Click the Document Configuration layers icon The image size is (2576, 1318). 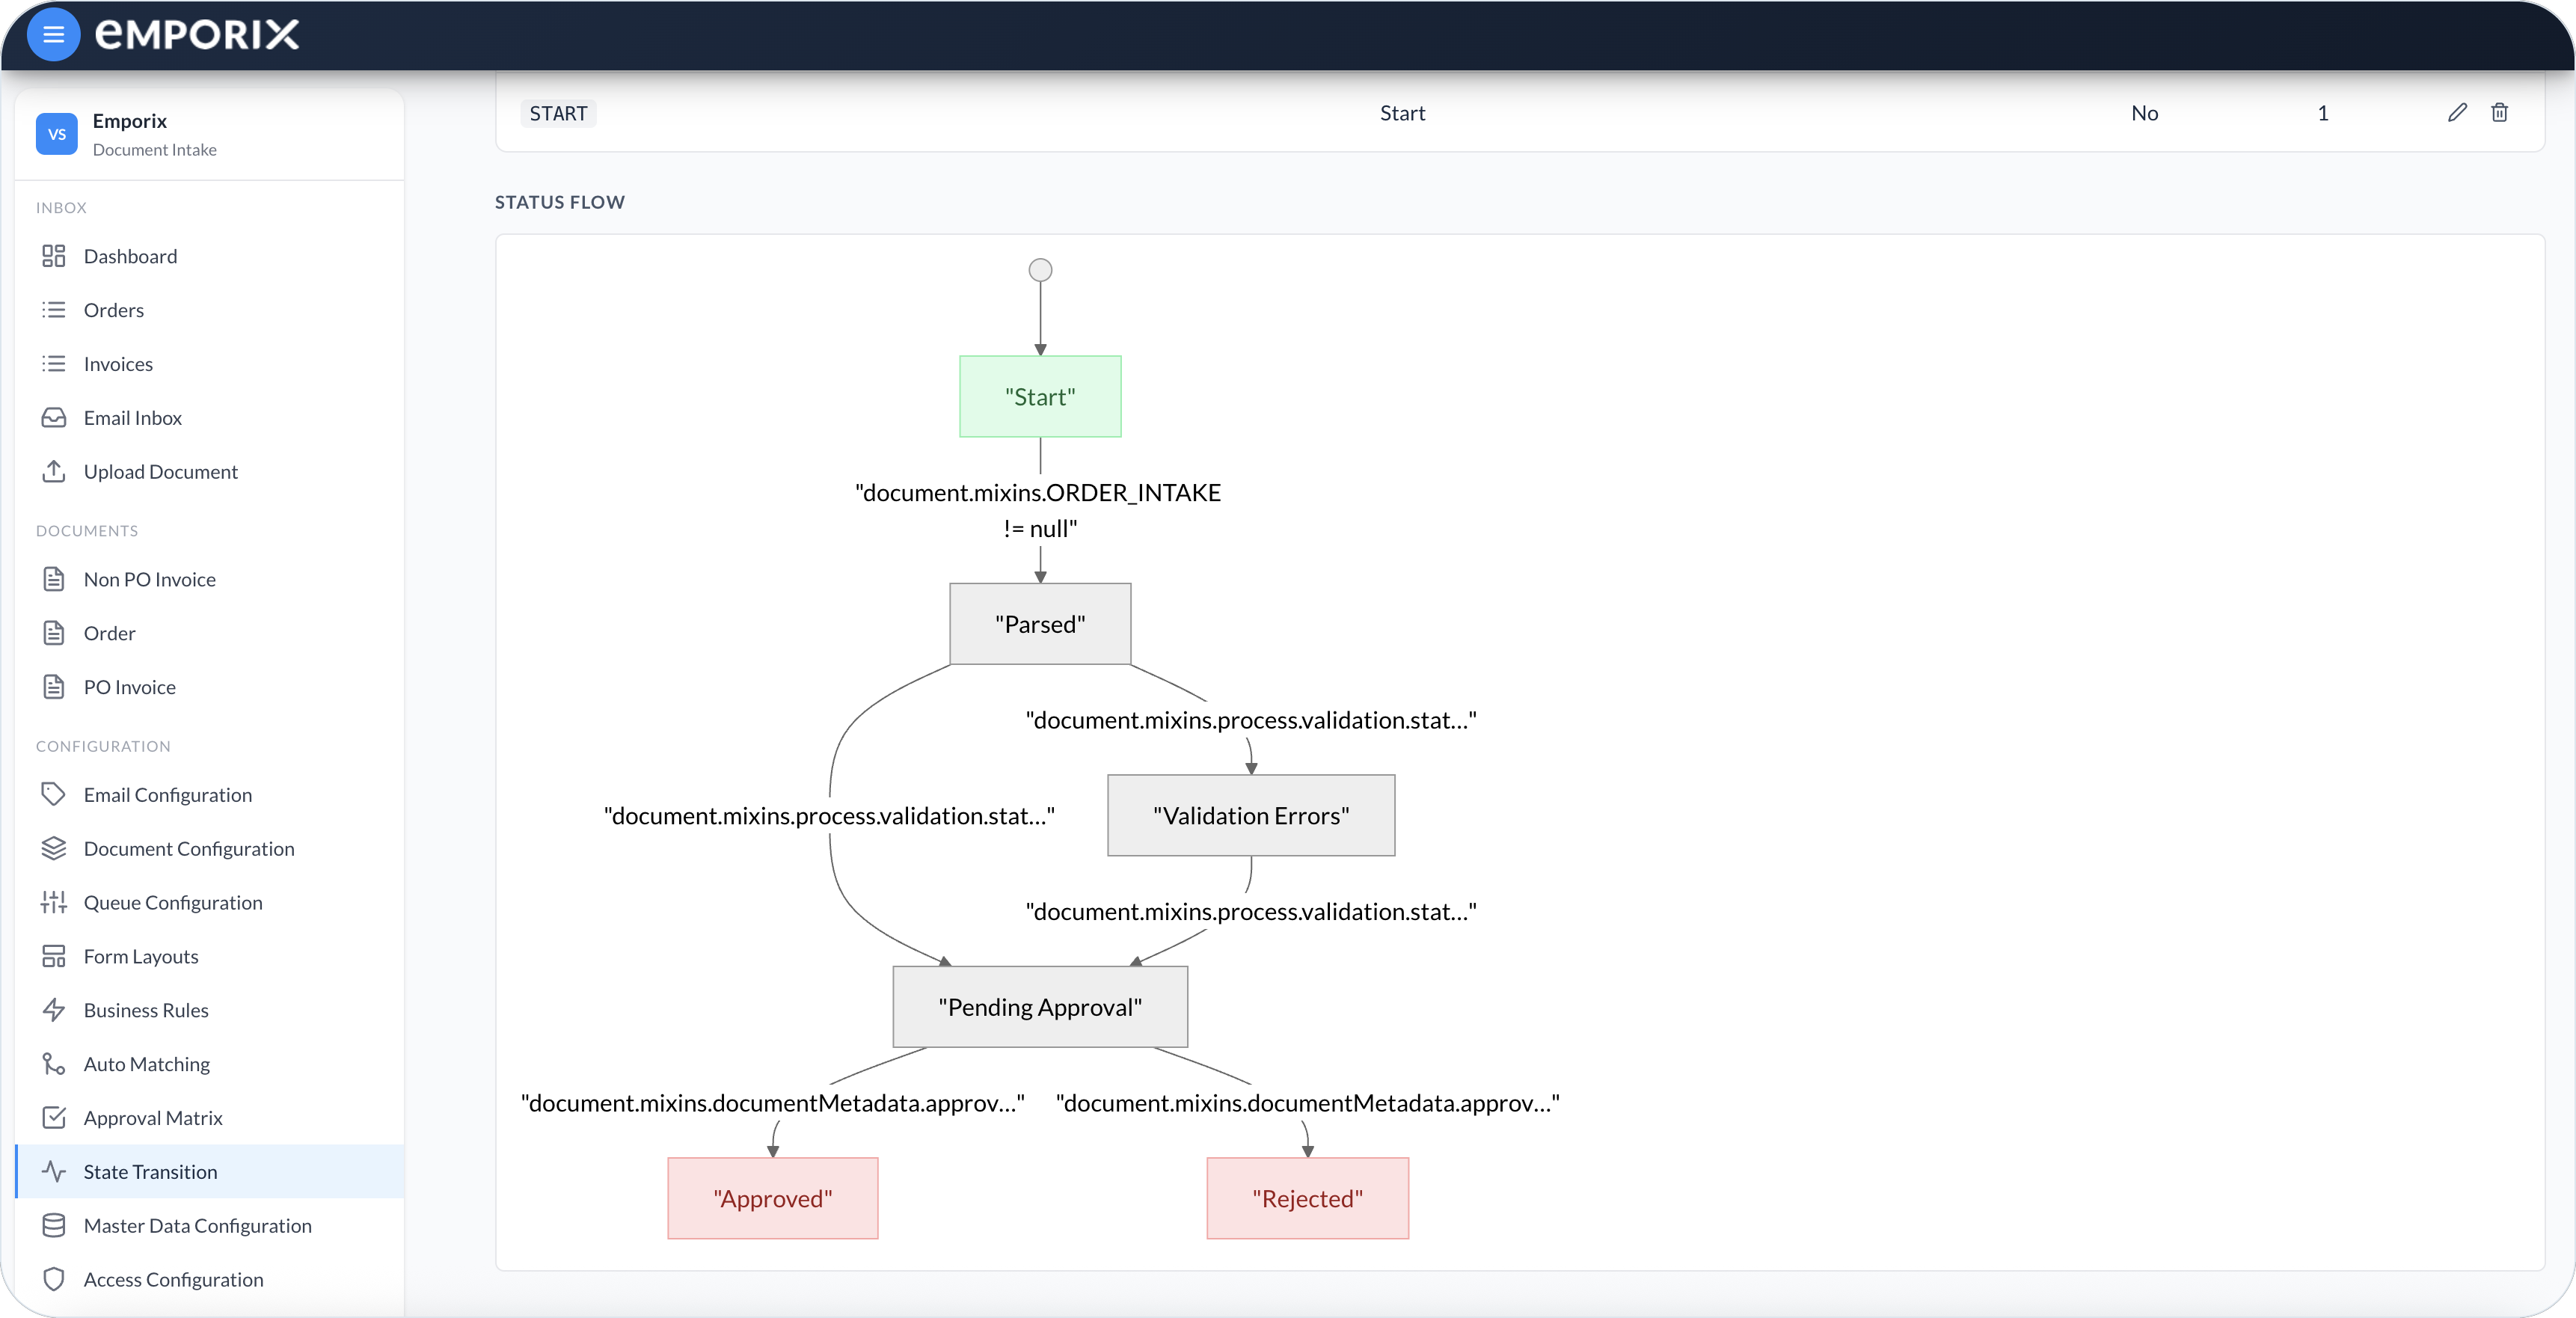tap(54, 848)
